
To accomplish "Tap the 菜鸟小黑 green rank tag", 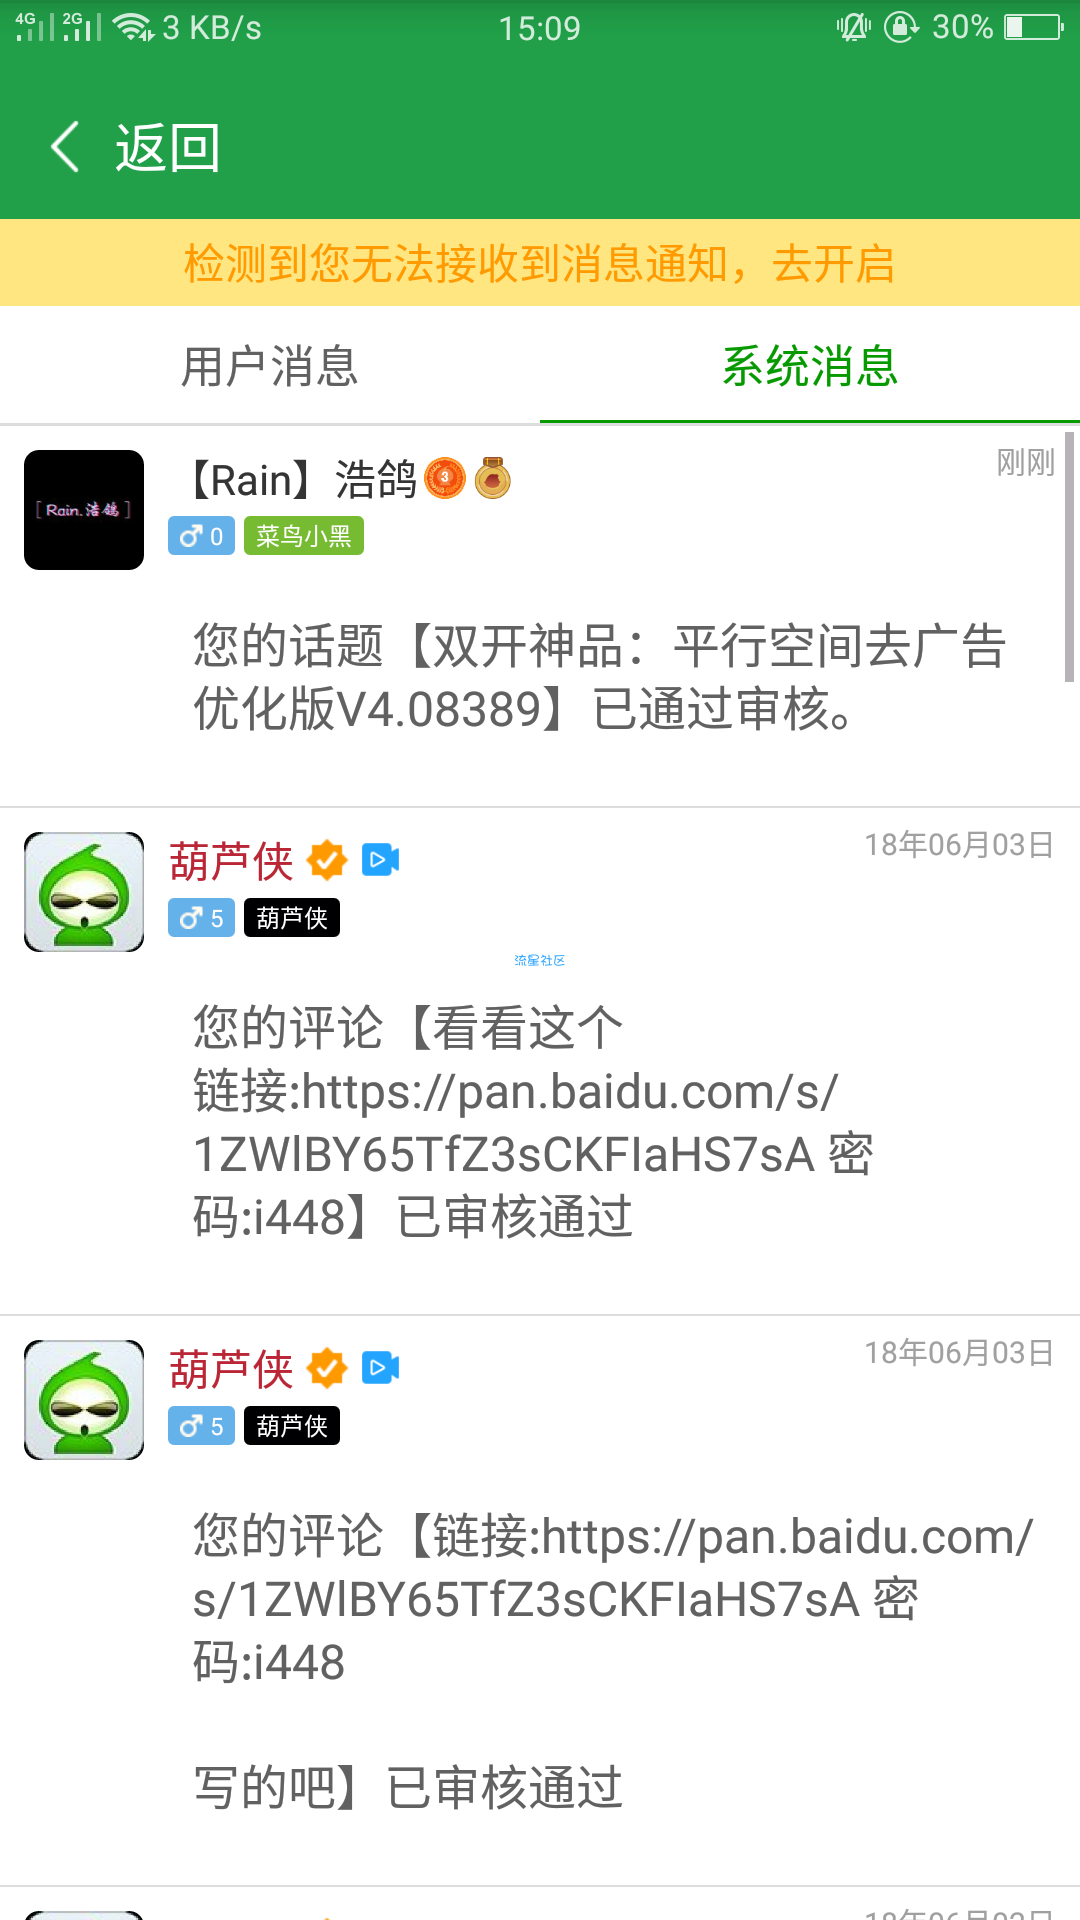I will click(x=304, y=536).
